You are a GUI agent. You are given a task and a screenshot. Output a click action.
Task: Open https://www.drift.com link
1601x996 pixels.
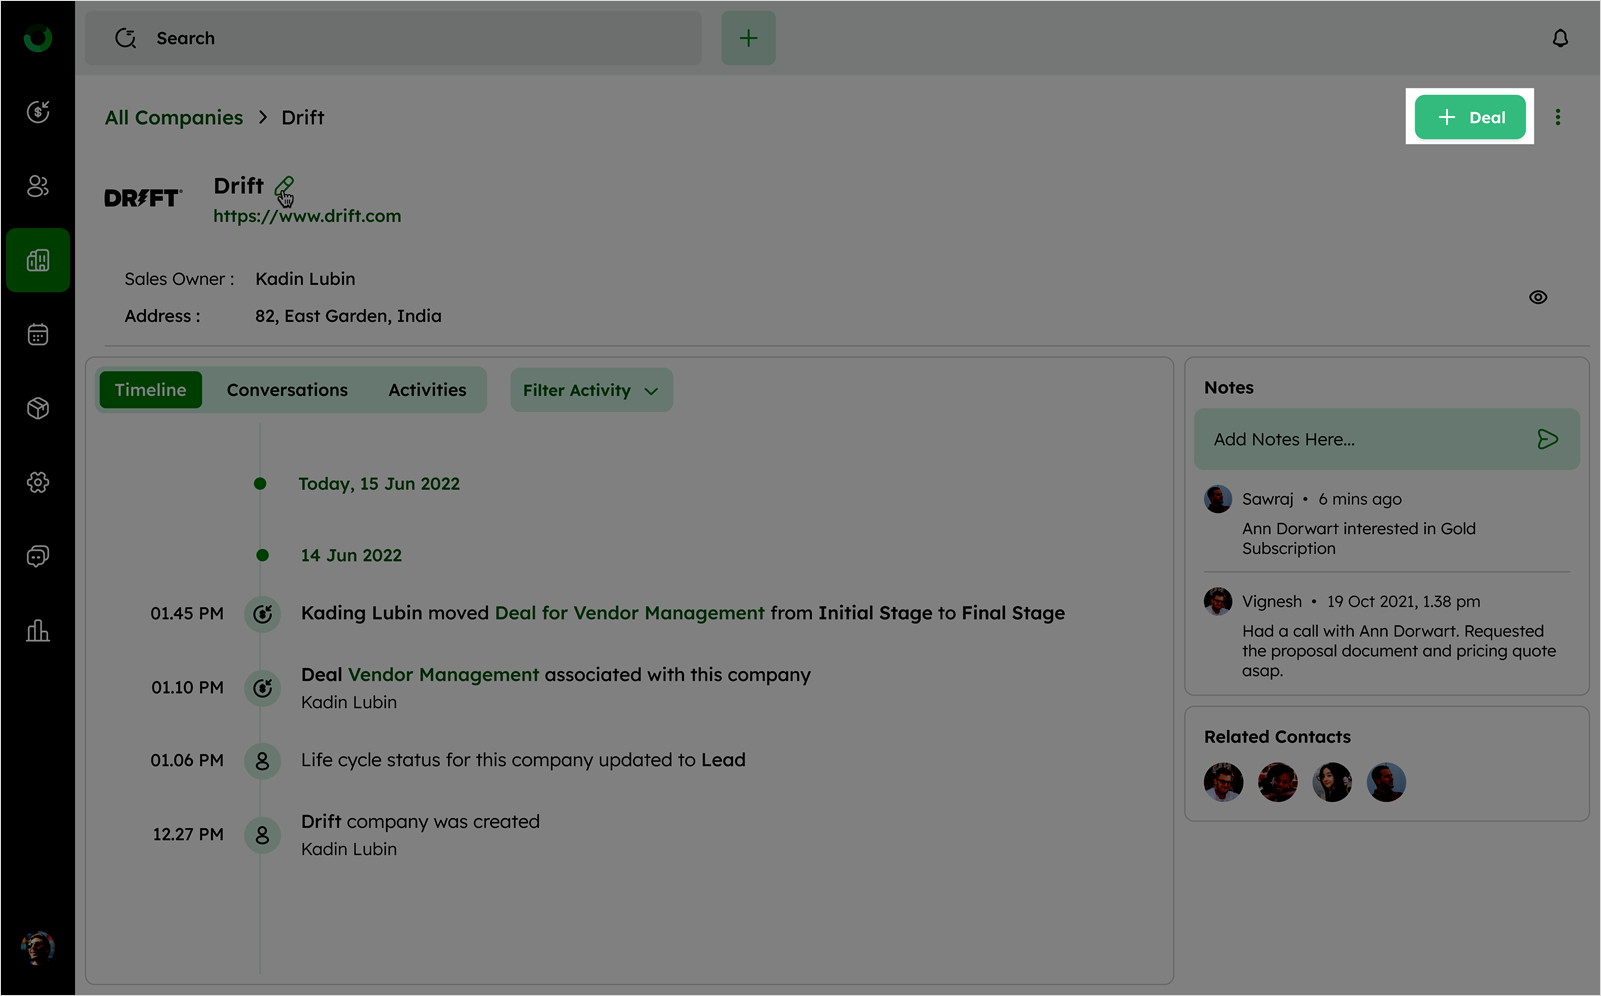pos(307,216)
